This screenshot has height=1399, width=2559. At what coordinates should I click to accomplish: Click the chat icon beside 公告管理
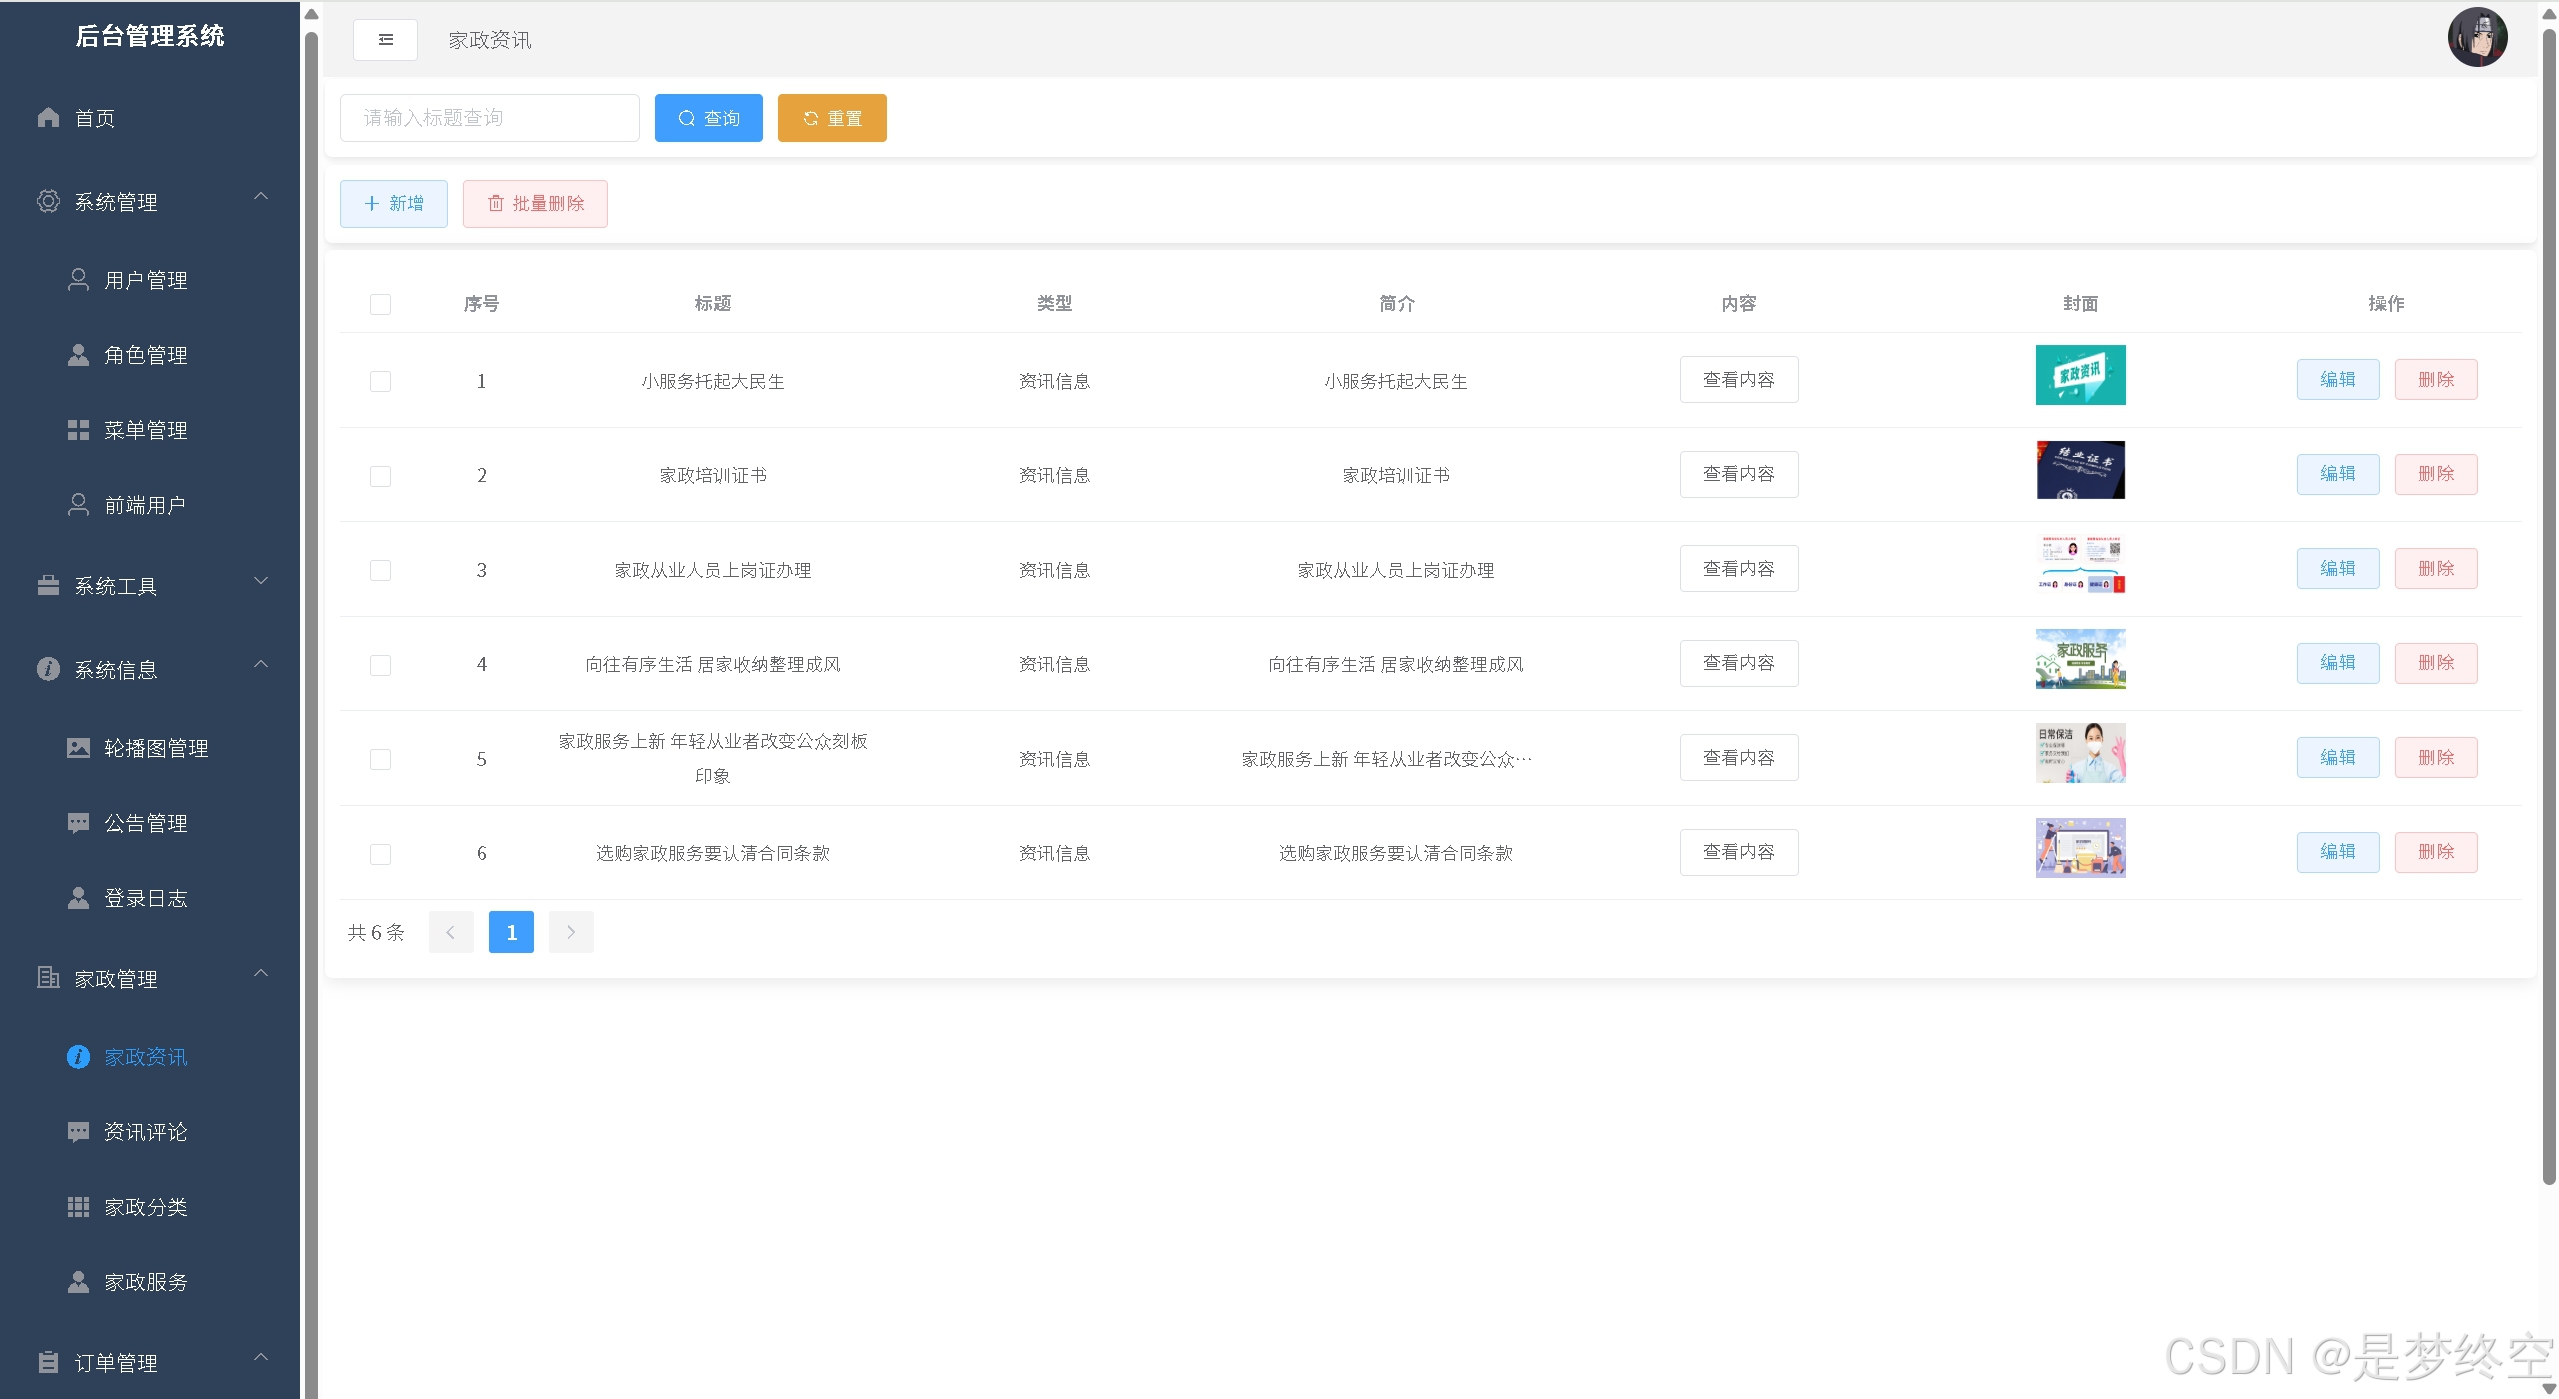(x=78, y=823)
